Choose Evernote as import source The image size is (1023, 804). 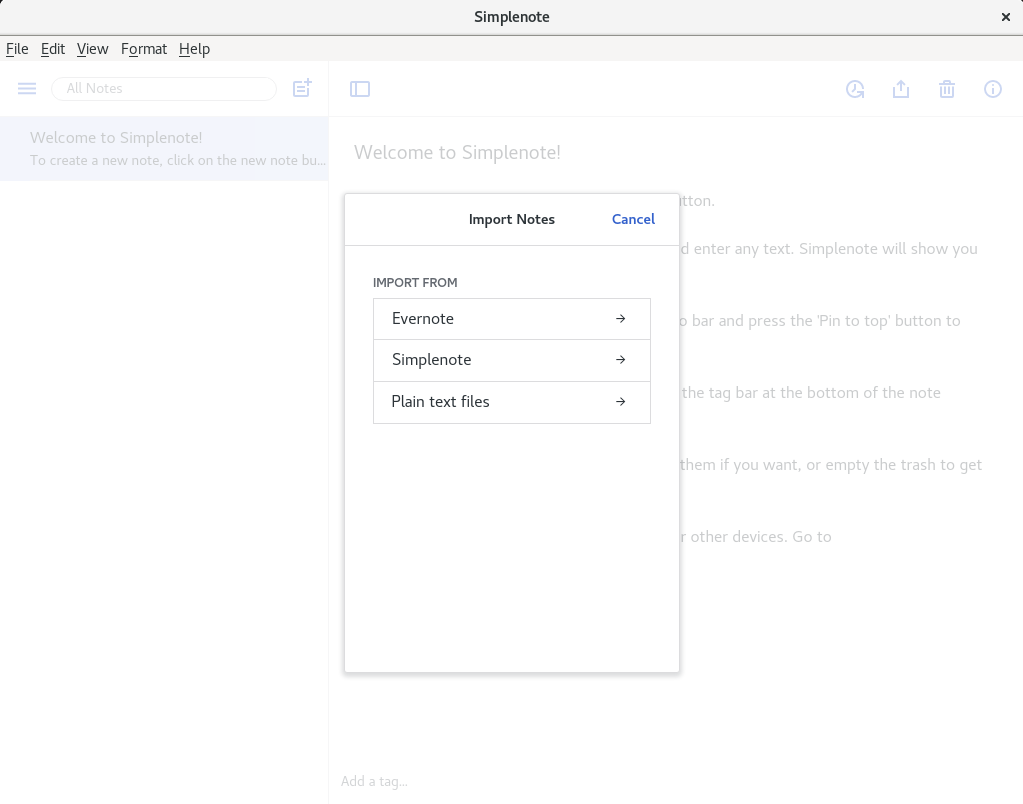(423, 319)
